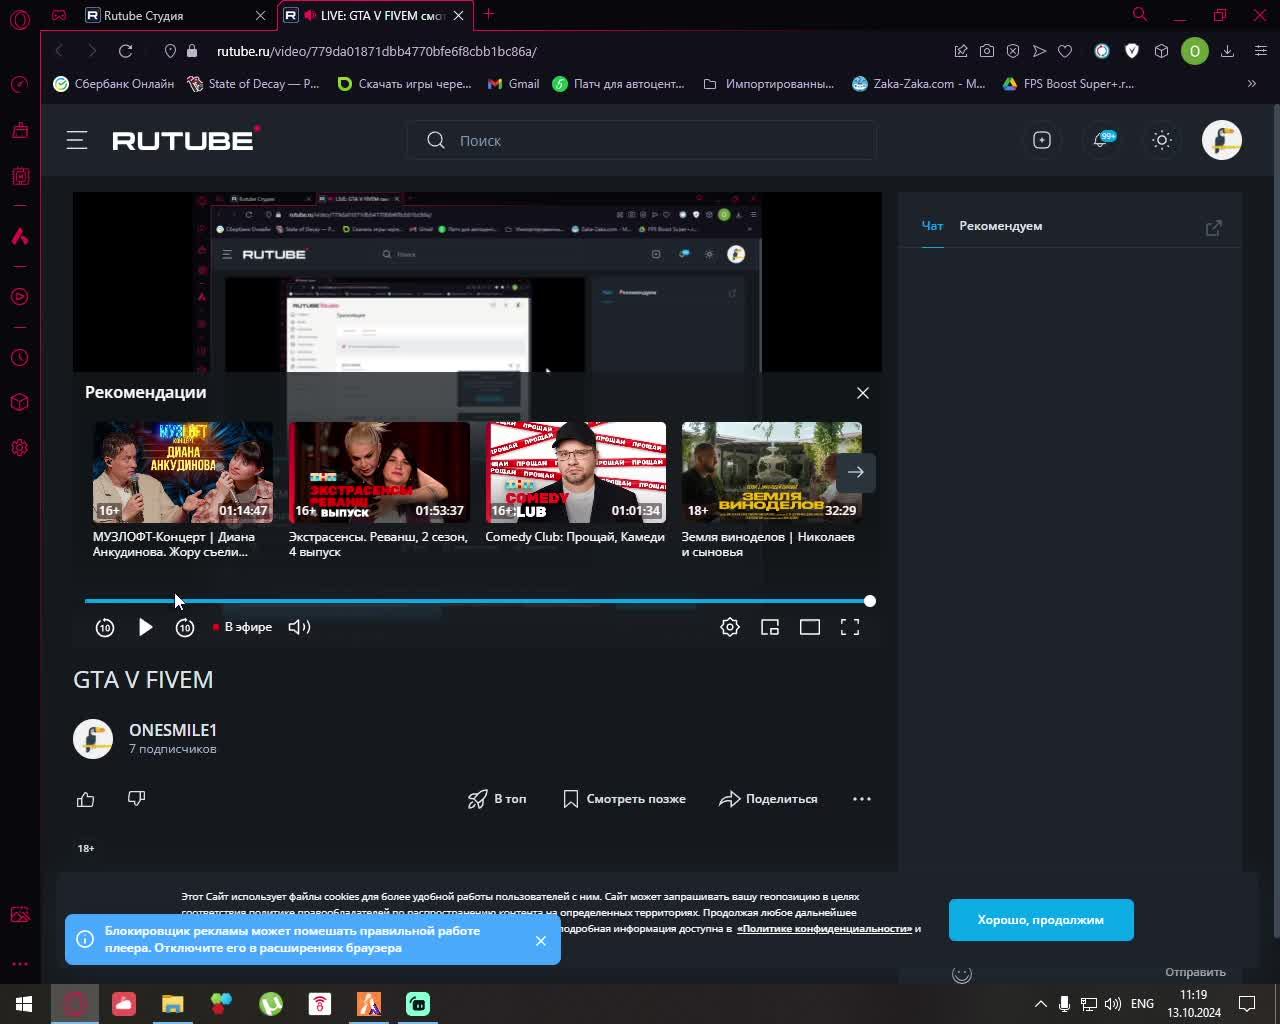Open the Сбербанк Онлайн bookmark

pos(114,84)
